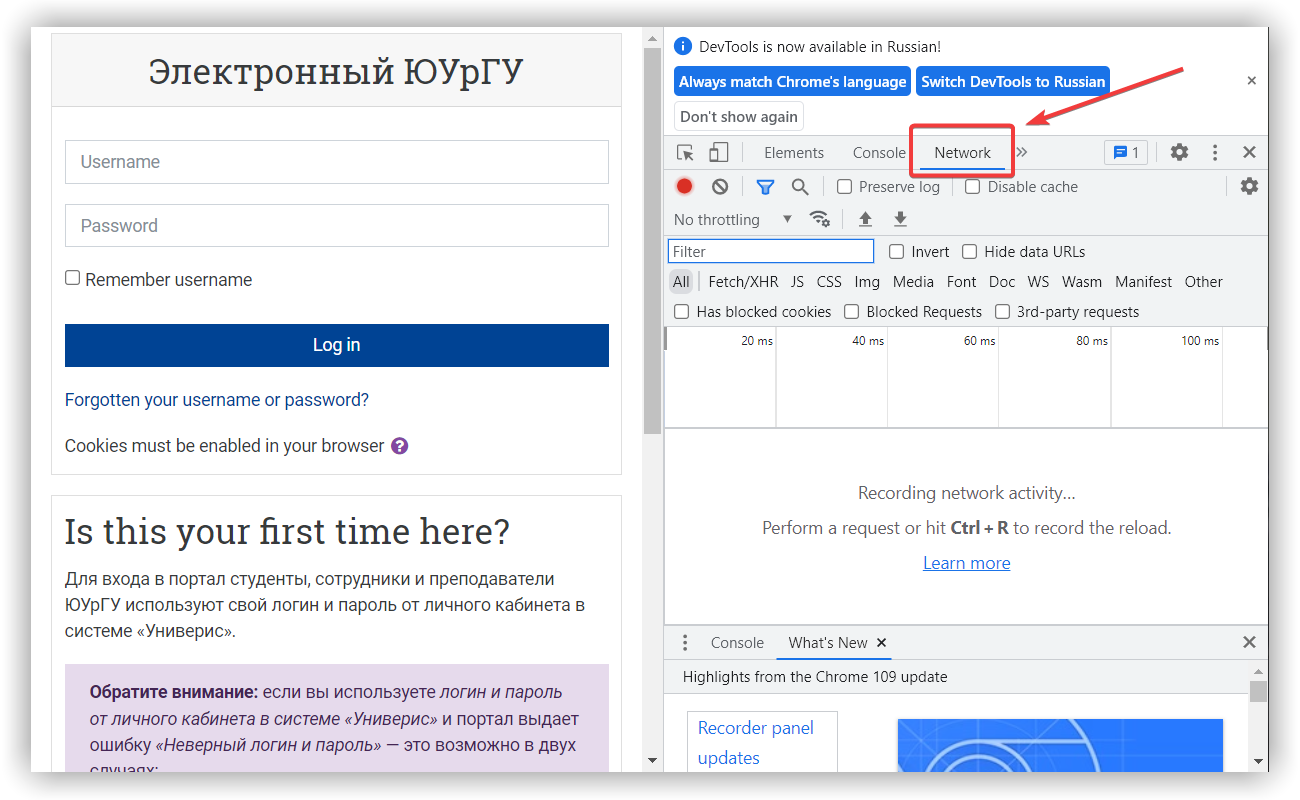The width and height of the screenshot is (1300, 800).
Task: Check Hide data URLs checkbox
Action: 969,251
